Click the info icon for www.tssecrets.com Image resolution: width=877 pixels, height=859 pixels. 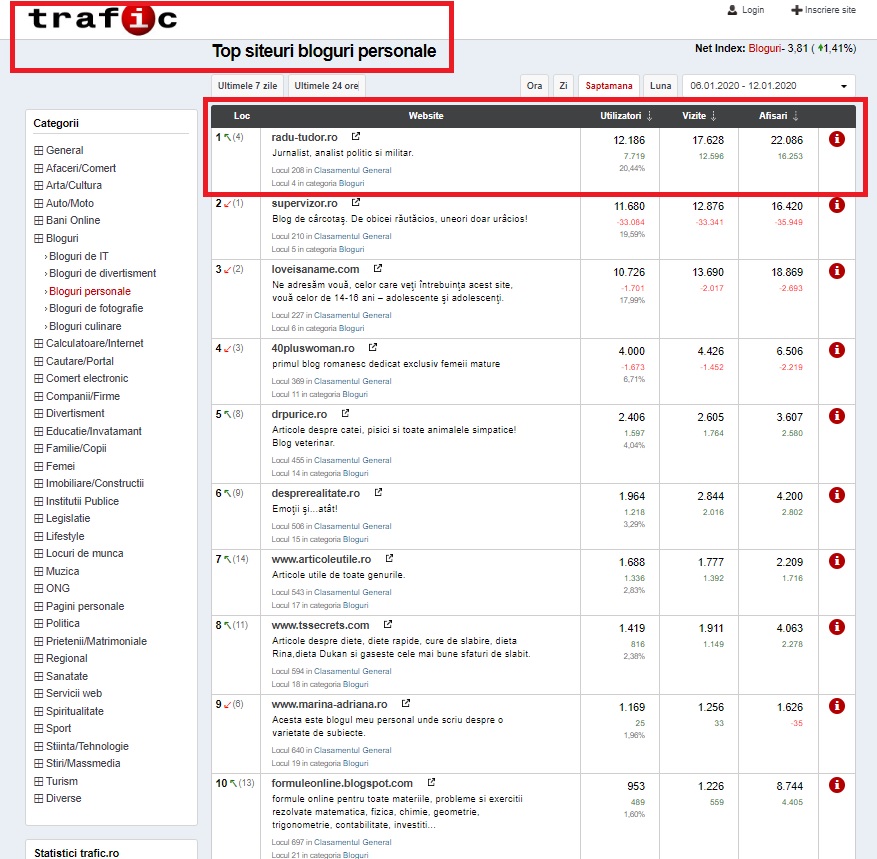click(837, 627)
